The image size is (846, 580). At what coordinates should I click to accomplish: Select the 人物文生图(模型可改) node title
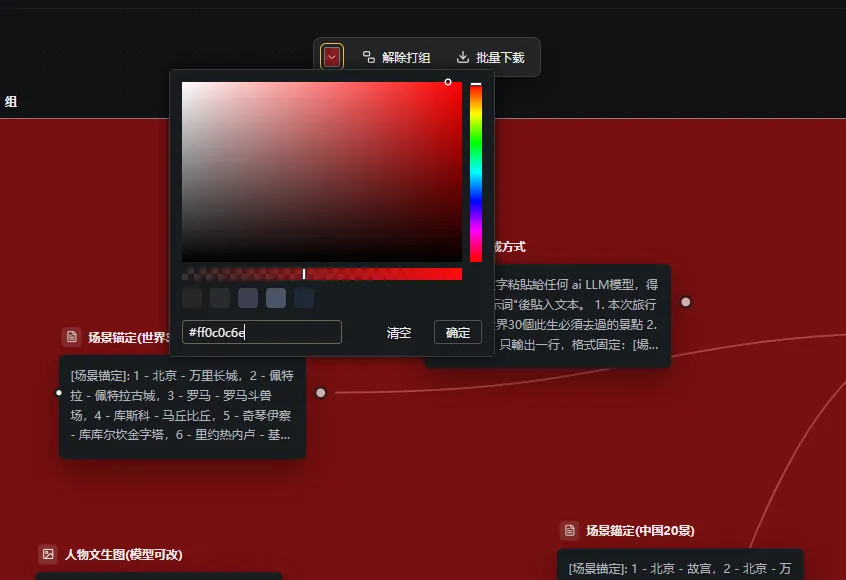pos(124,555)
